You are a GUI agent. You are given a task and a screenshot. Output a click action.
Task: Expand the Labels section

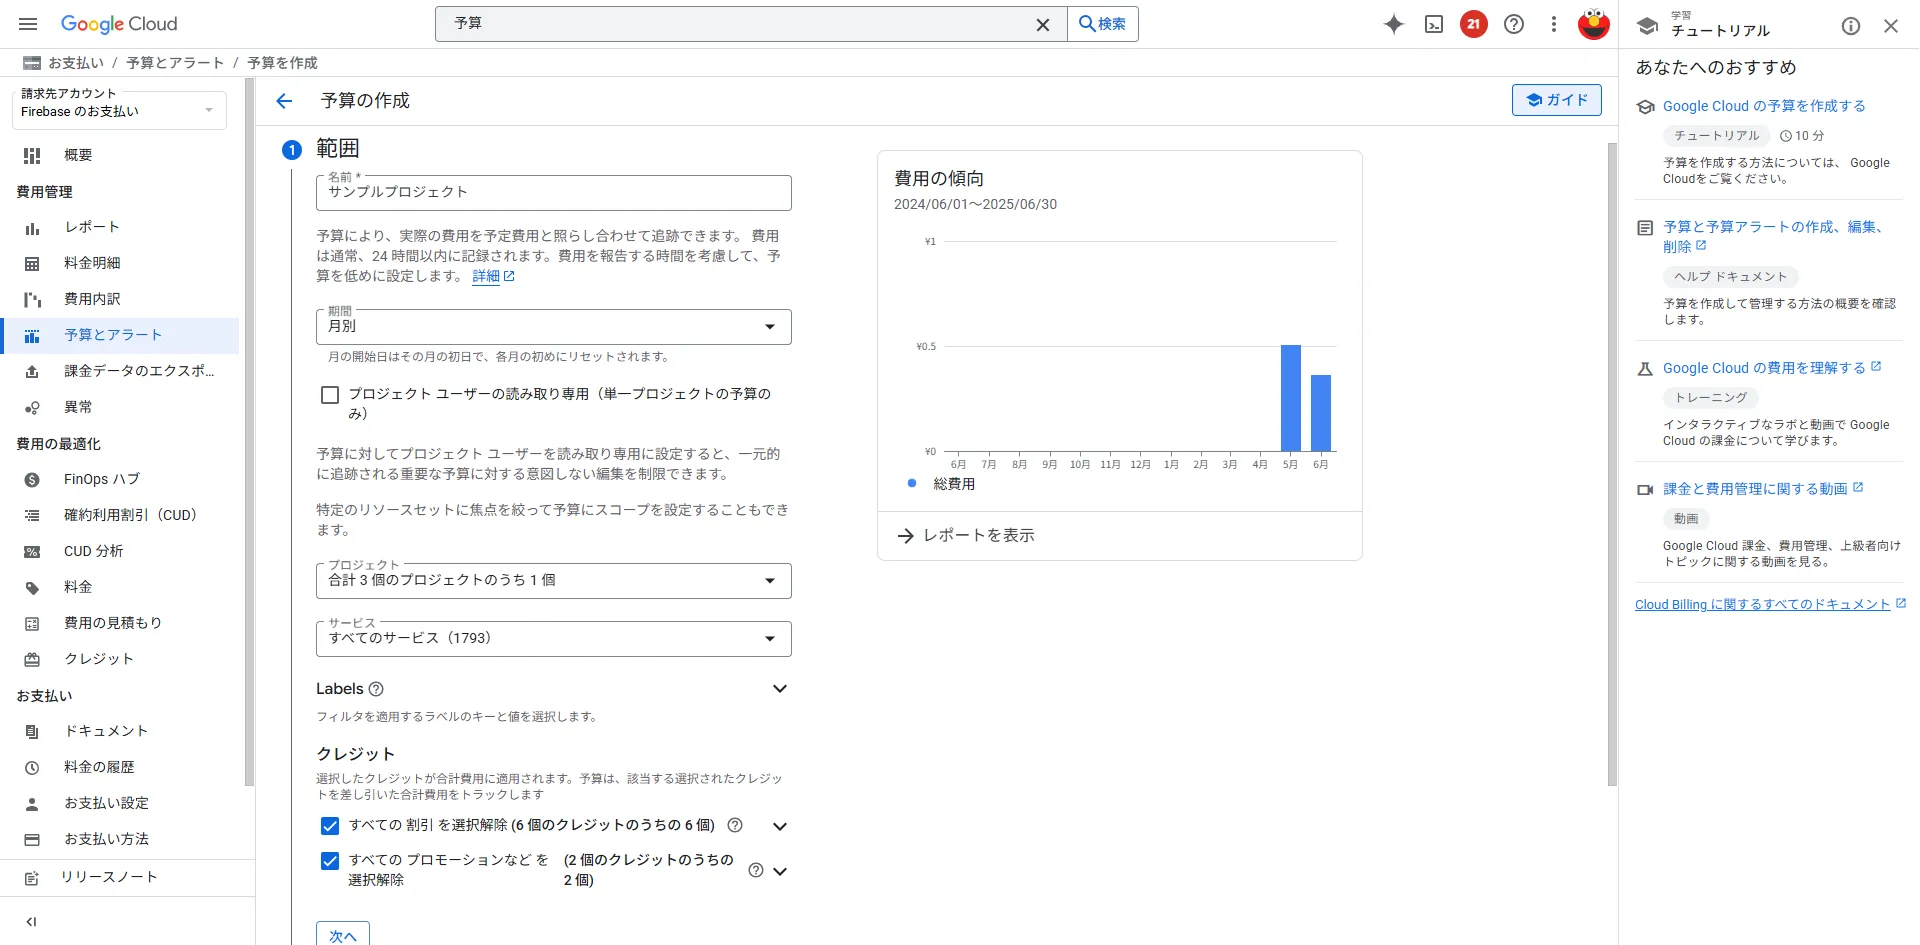pyautogui.click(x=779, y=688)
